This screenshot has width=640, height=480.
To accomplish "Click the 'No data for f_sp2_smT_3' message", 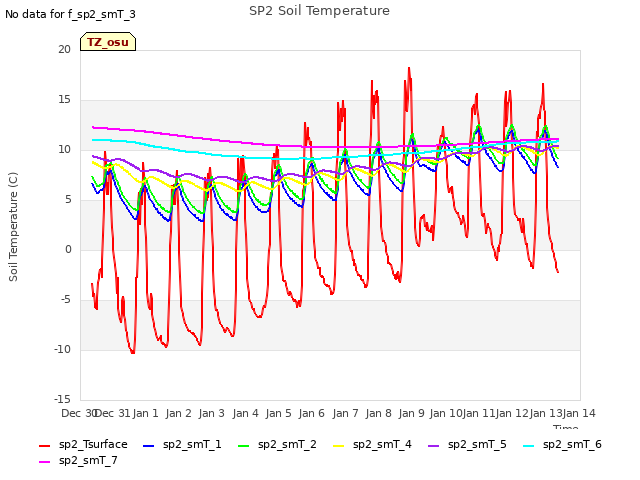I will pyautogui.click(x=70, y=14).
